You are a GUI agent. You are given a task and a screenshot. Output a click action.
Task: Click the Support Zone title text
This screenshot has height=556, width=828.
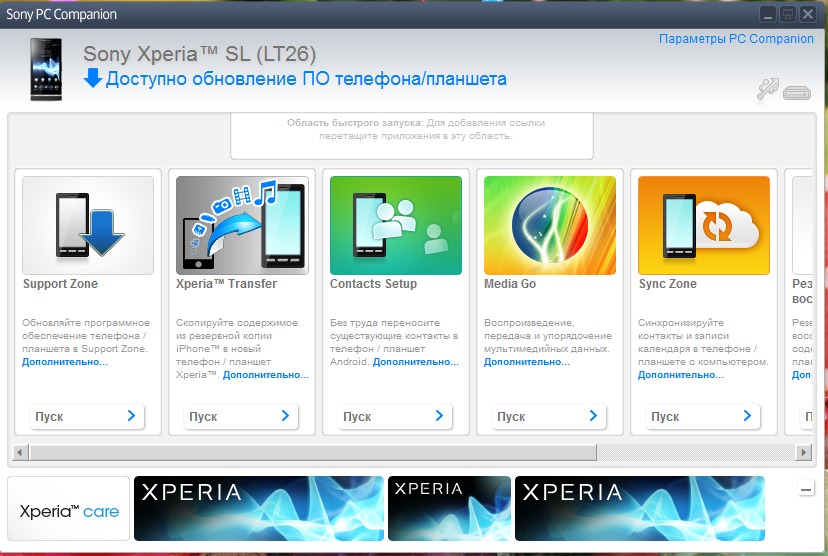point(60,284)
